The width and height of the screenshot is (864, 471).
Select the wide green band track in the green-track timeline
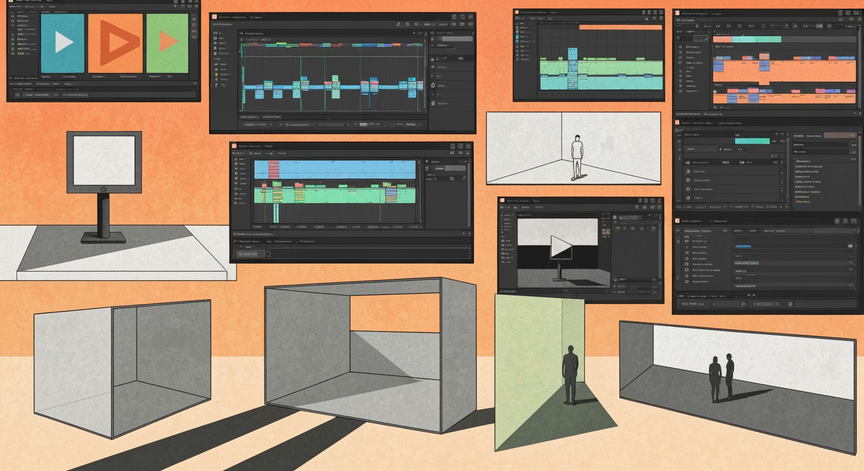pyautogui.click(x=601, y=68)
